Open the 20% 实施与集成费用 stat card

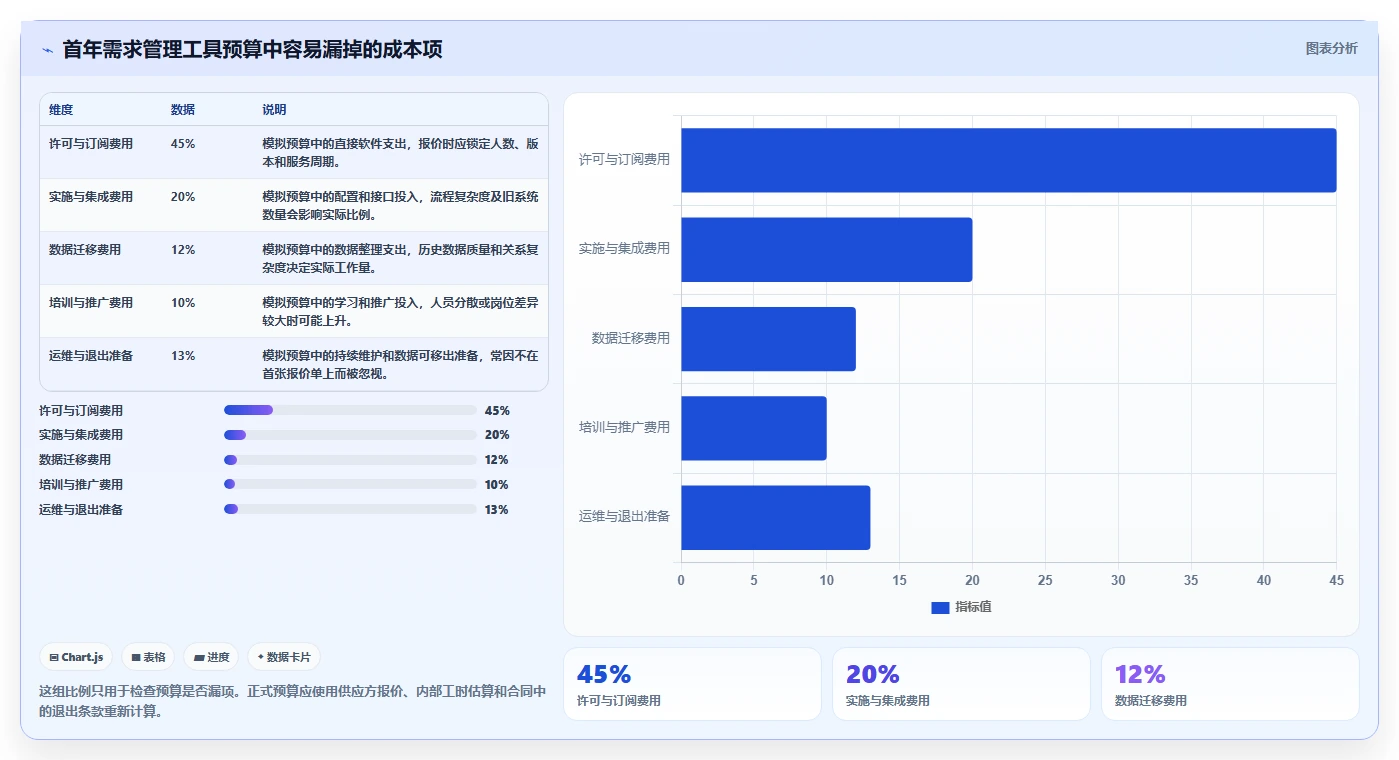[961, 684]
